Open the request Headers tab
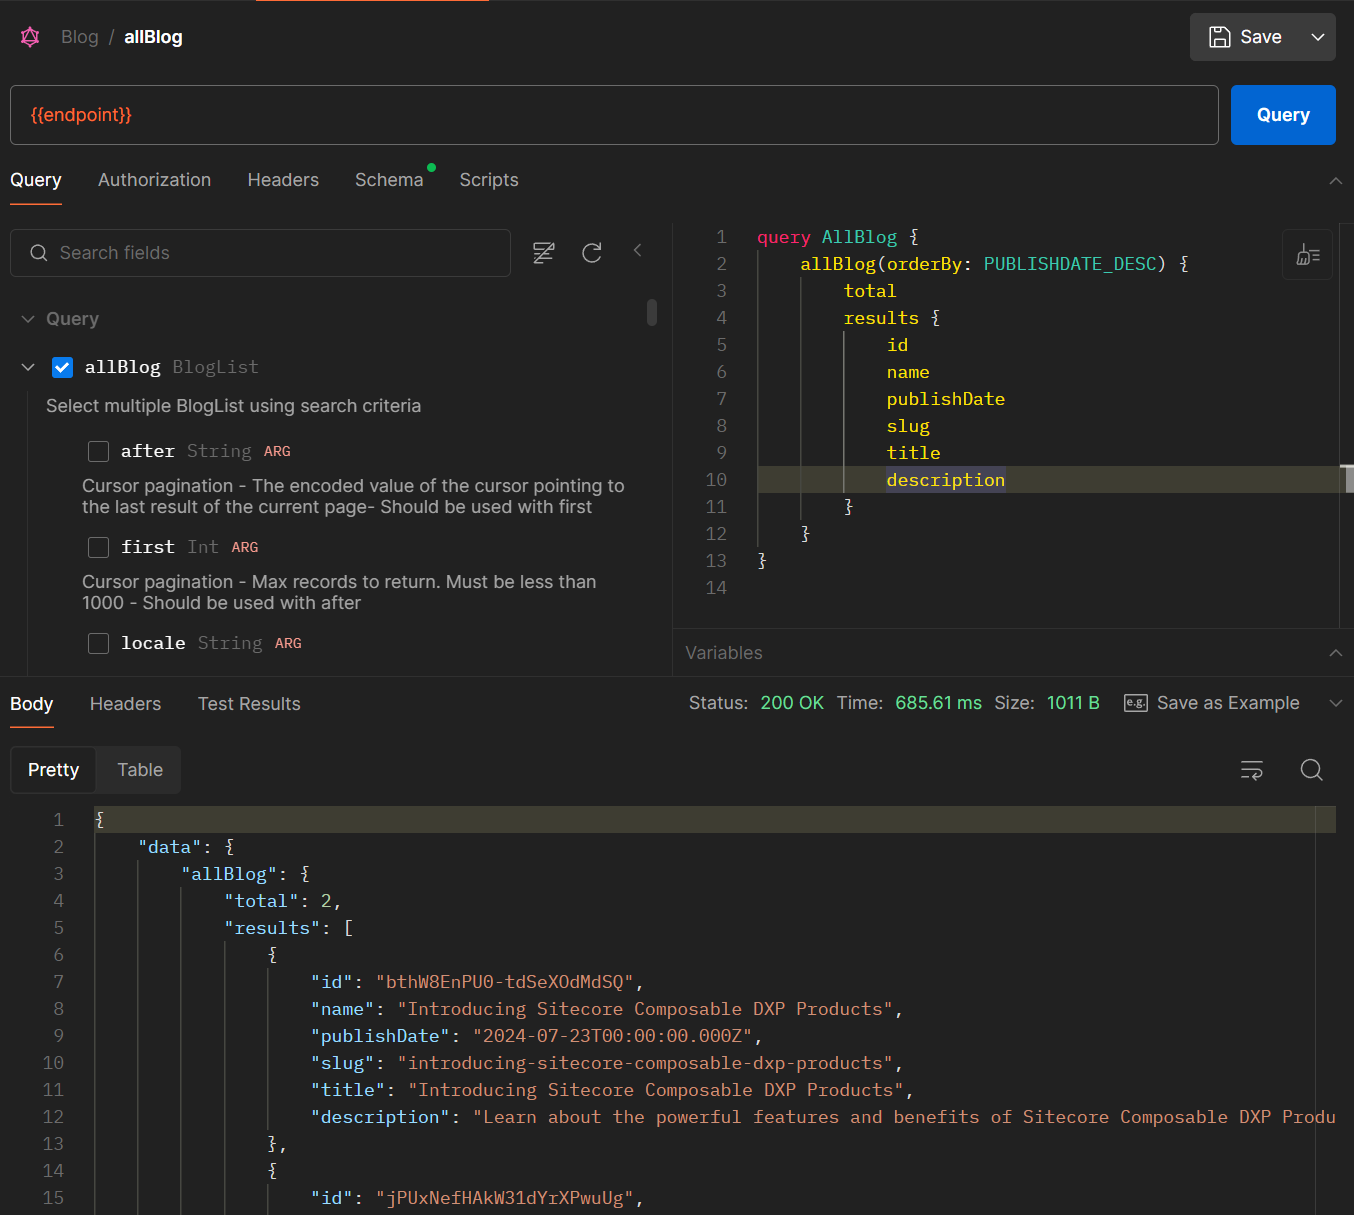 (x=283, y=180)
